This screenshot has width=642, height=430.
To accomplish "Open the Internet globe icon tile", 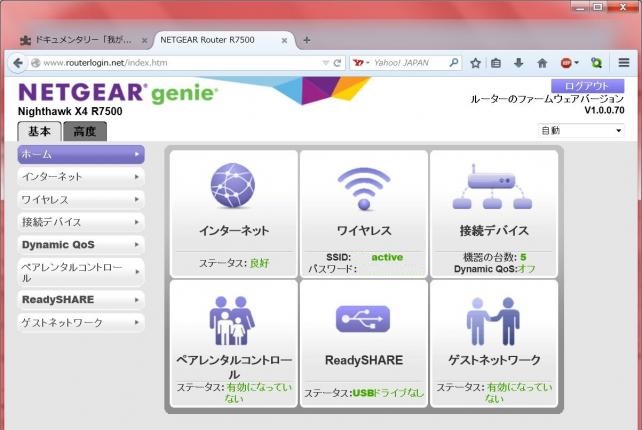I will coord(233,187).
